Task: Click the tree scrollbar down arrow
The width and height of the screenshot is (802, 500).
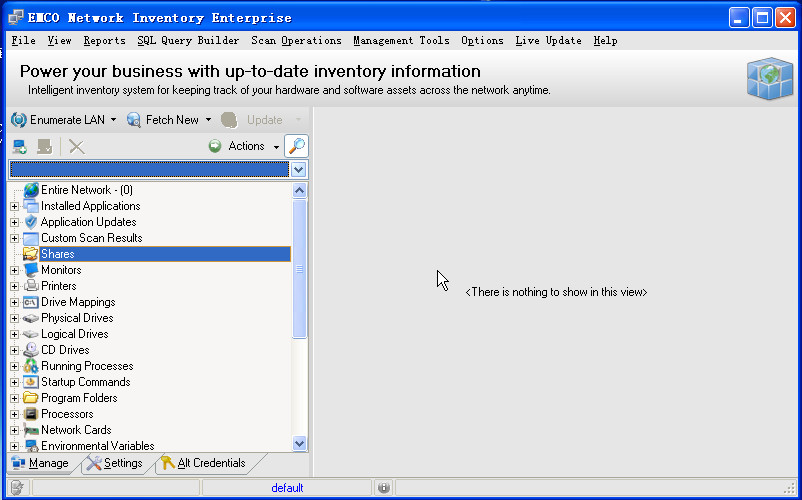Action: (299, 443)
